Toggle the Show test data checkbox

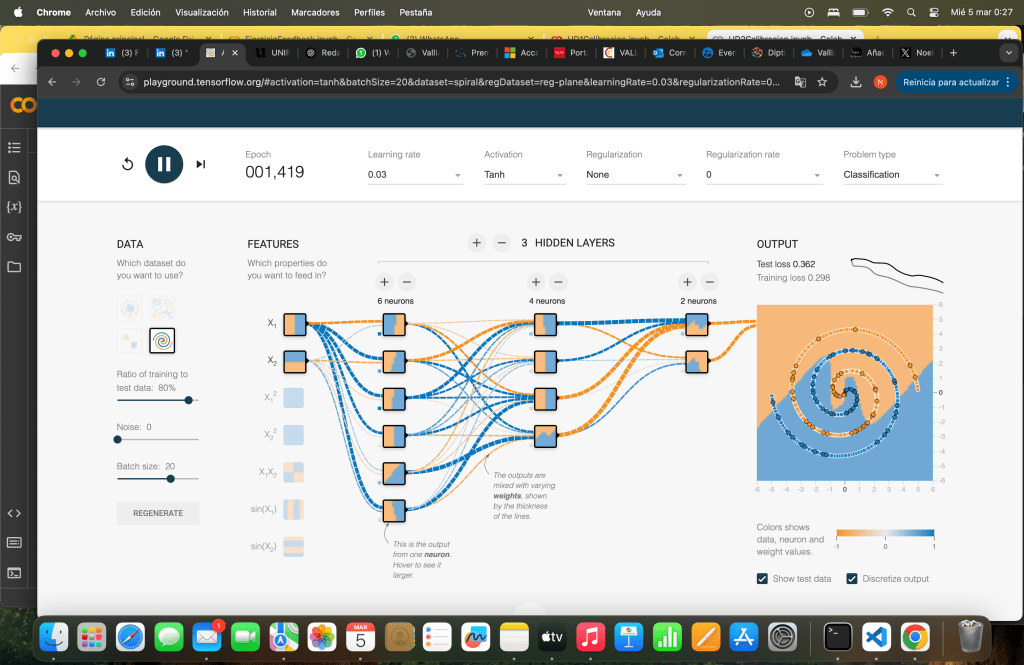[x=763, y=579]
